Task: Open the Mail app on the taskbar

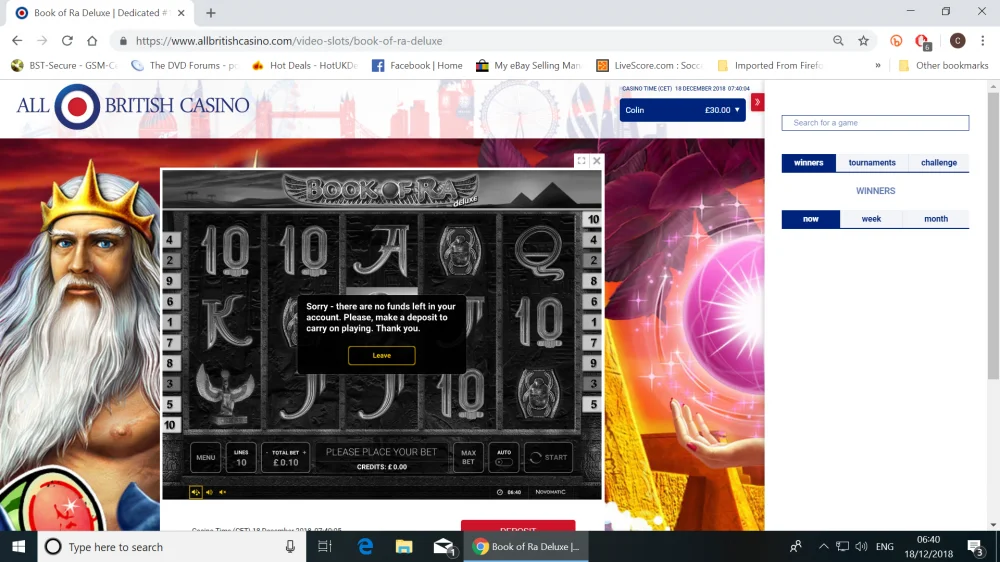Action: pos(443,547)
